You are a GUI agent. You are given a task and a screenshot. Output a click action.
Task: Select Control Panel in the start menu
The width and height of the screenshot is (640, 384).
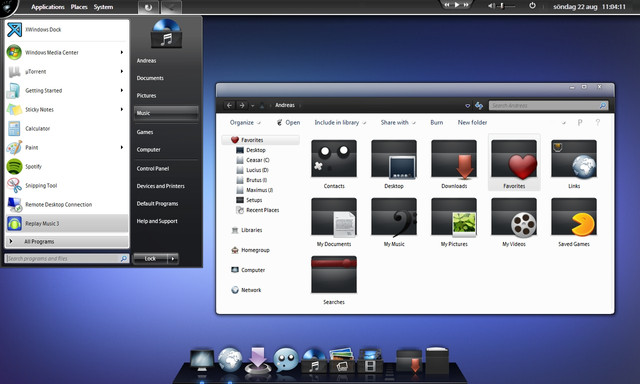153,169
